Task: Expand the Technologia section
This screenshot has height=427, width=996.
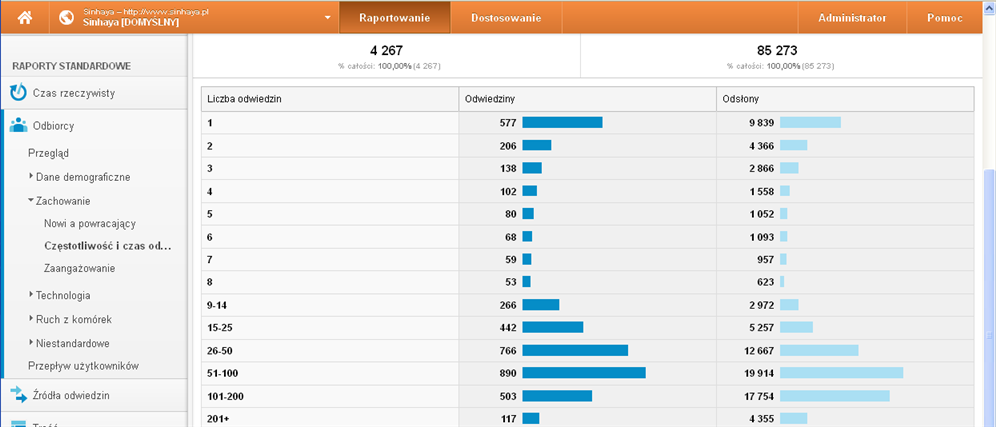Action: point(32,295)
